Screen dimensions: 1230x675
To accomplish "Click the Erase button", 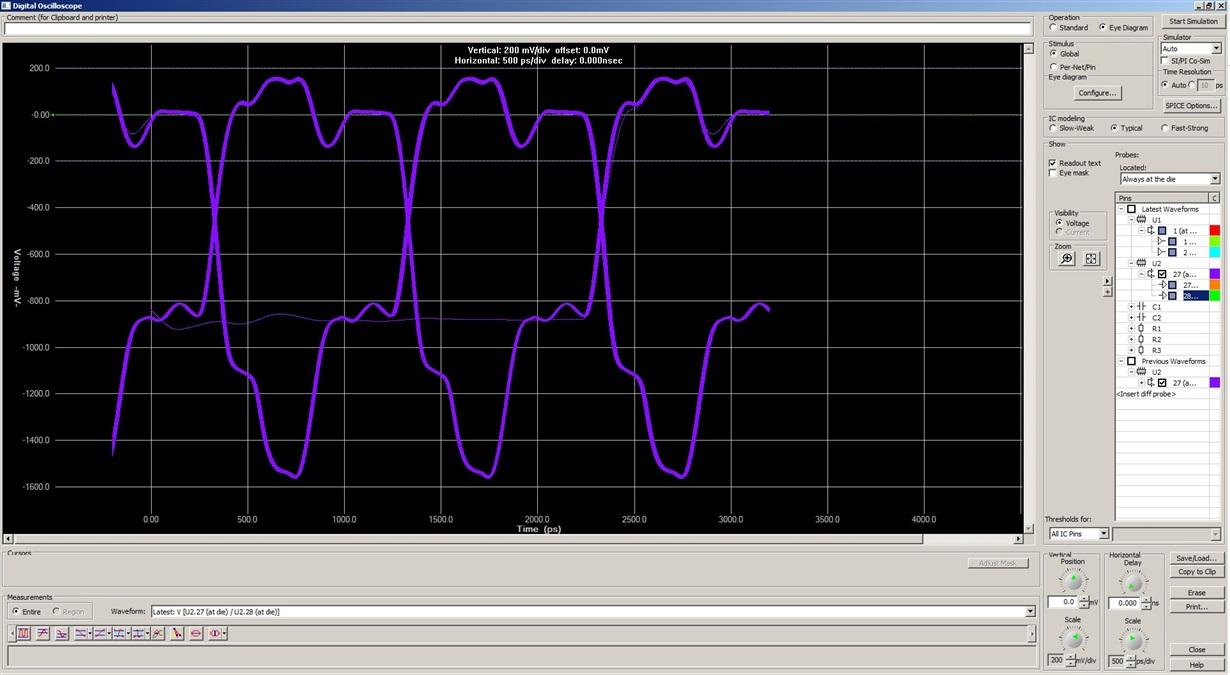I will (1197, 593).
